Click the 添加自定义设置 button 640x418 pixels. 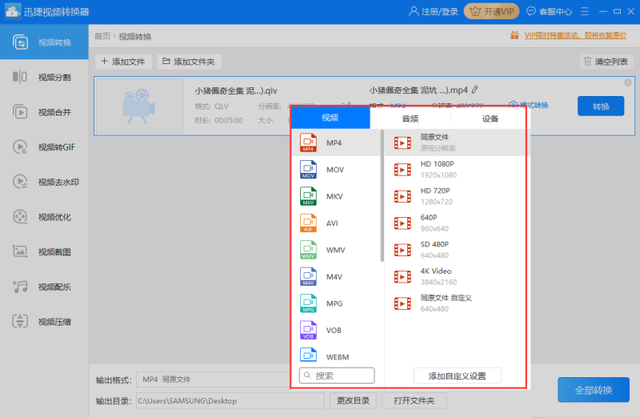(457, 376)
